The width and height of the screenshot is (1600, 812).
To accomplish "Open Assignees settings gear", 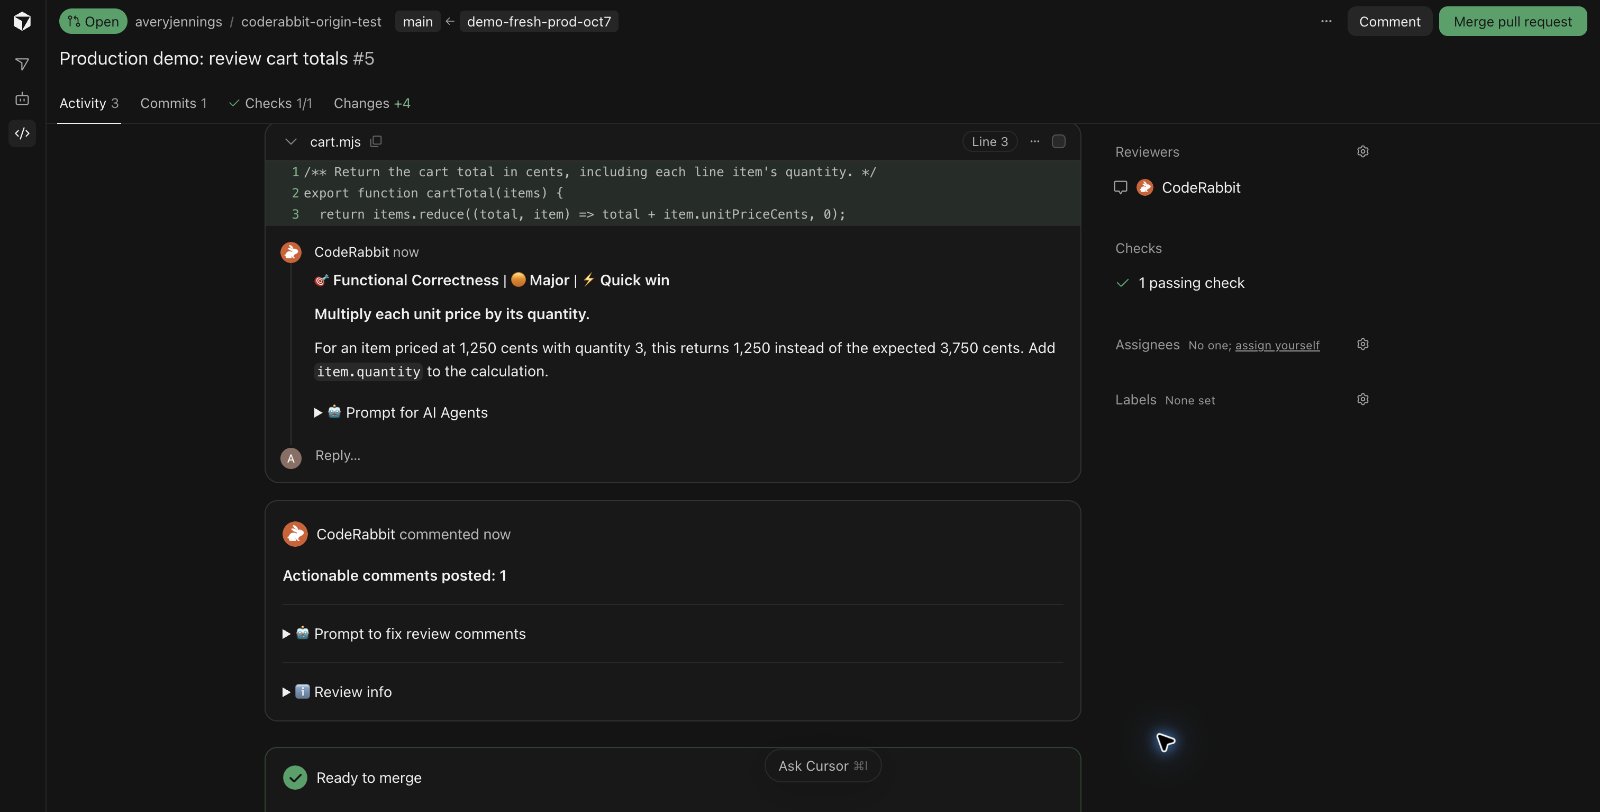I will click(1363, 344).
